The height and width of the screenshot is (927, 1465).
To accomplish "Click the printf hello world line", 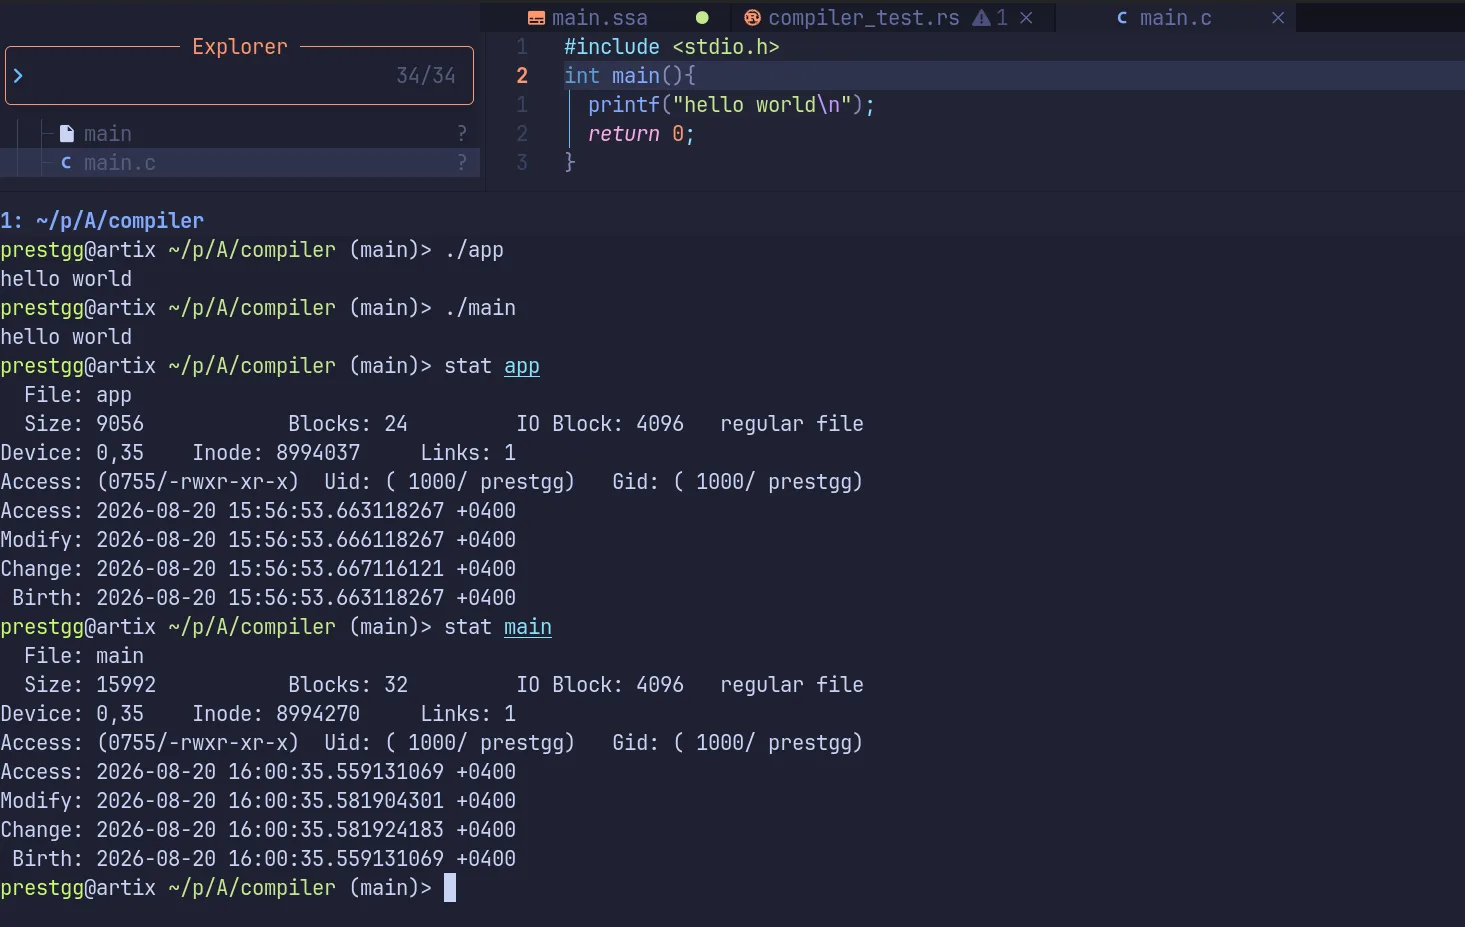I will click(731, 105).
